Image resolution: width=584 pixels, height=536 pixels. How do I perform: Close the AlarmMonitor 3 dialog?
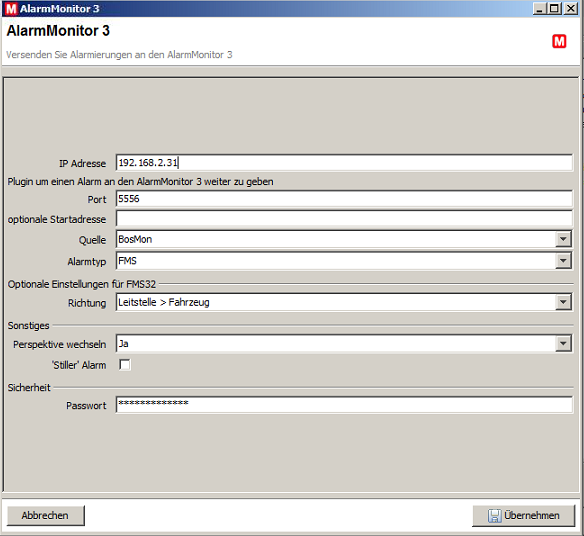570,9
